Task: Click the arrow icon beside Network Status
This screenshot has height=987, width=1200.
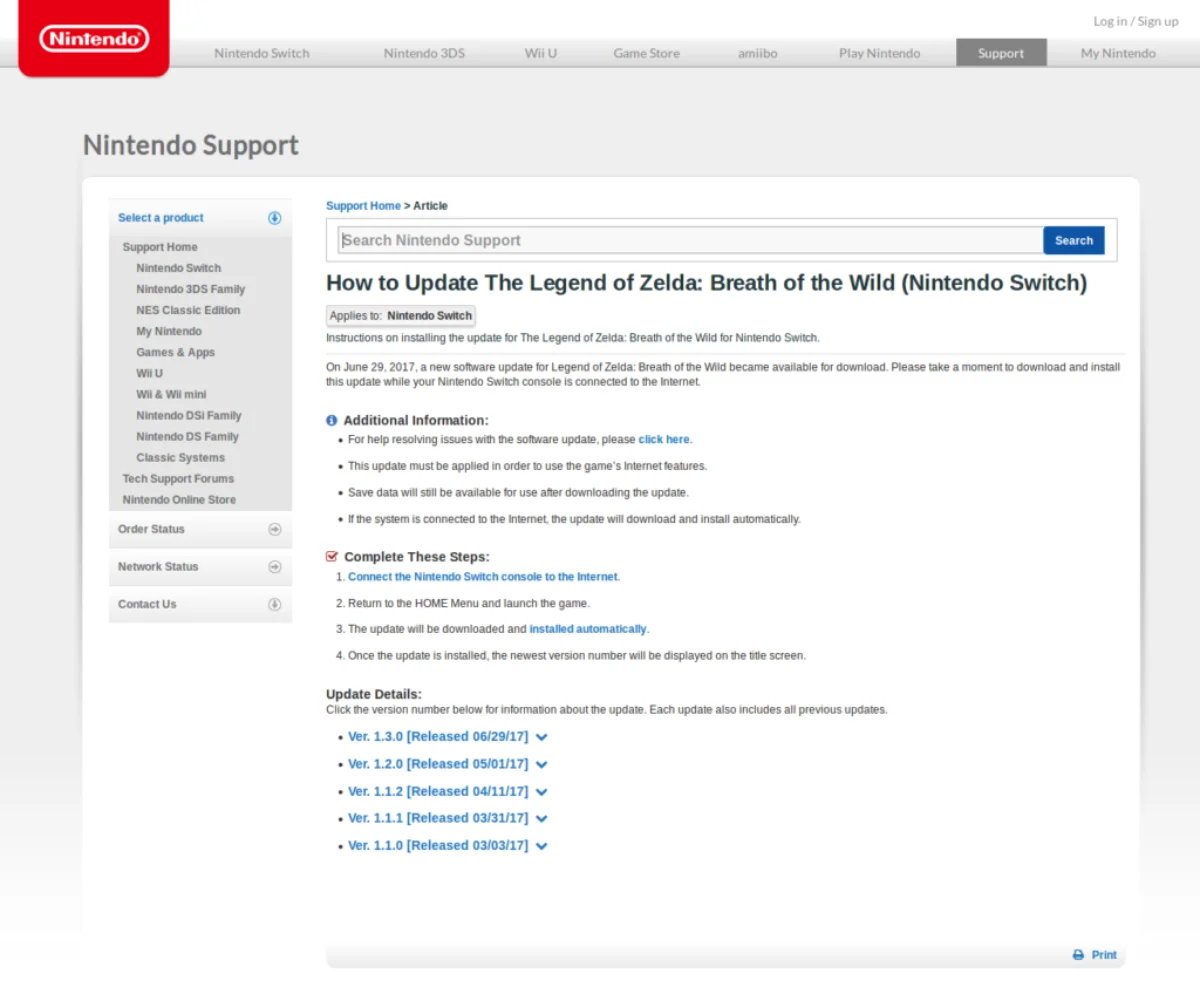Action: click(x=275, y=567)
